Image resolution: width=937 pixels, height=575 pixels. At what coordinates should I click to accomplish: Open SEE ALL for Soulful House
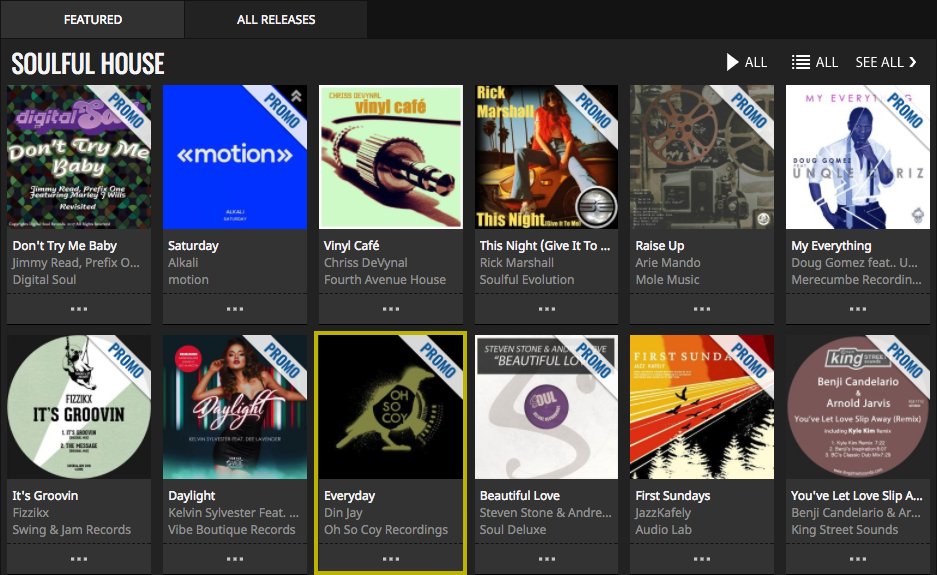[886, 62]
